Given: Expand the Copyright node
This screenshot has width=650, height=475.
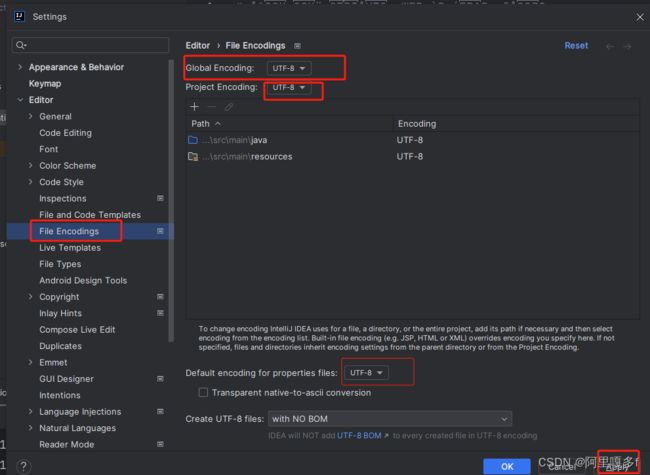Looking at the screenshot, I should coord(30,297).
